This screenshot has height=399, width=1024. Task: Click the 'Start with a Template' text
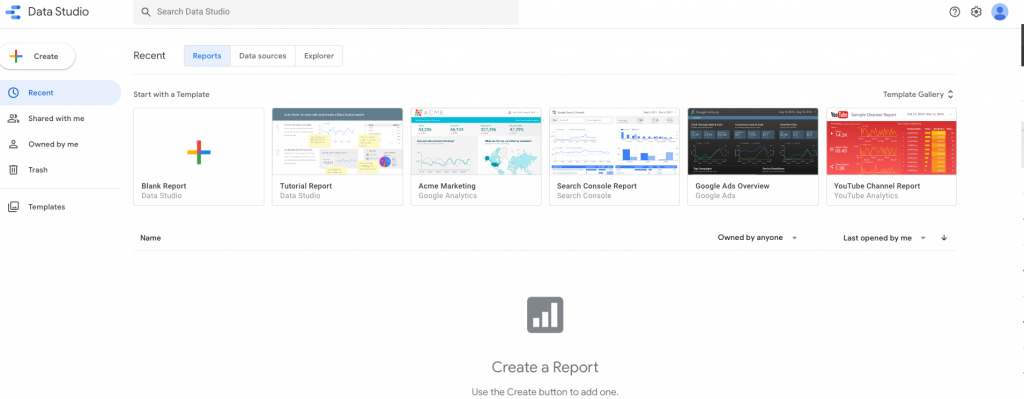(x=171, y=95)
